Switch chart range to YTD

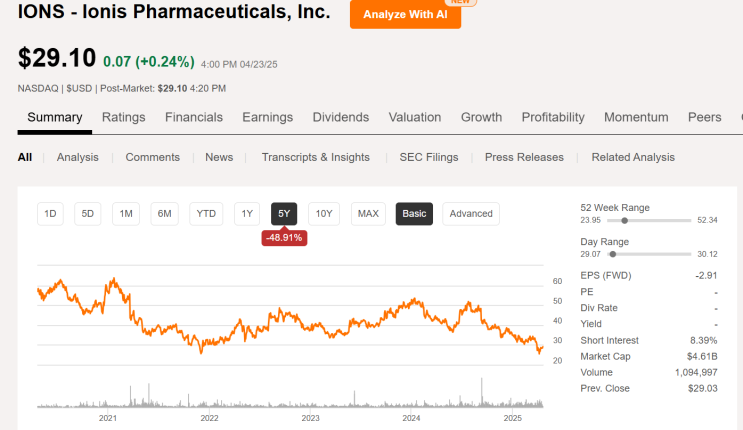206,213
